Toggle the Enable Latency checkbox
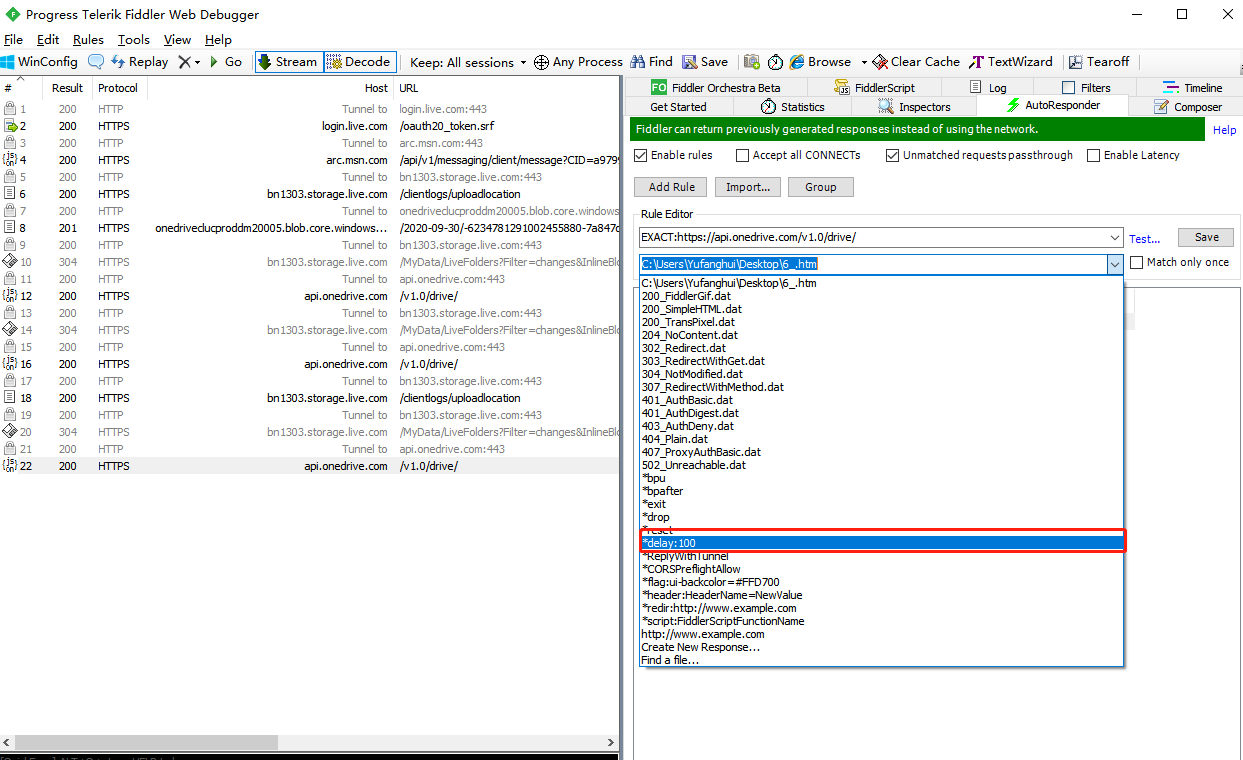The width and height of the screenshot is (1243, 760). [x=1093, y=156]
